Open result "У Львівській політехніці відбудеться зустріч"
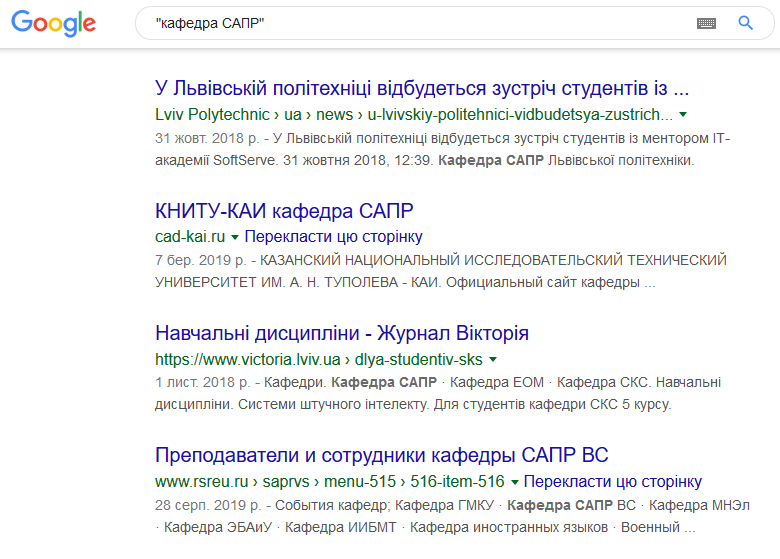 422,88
